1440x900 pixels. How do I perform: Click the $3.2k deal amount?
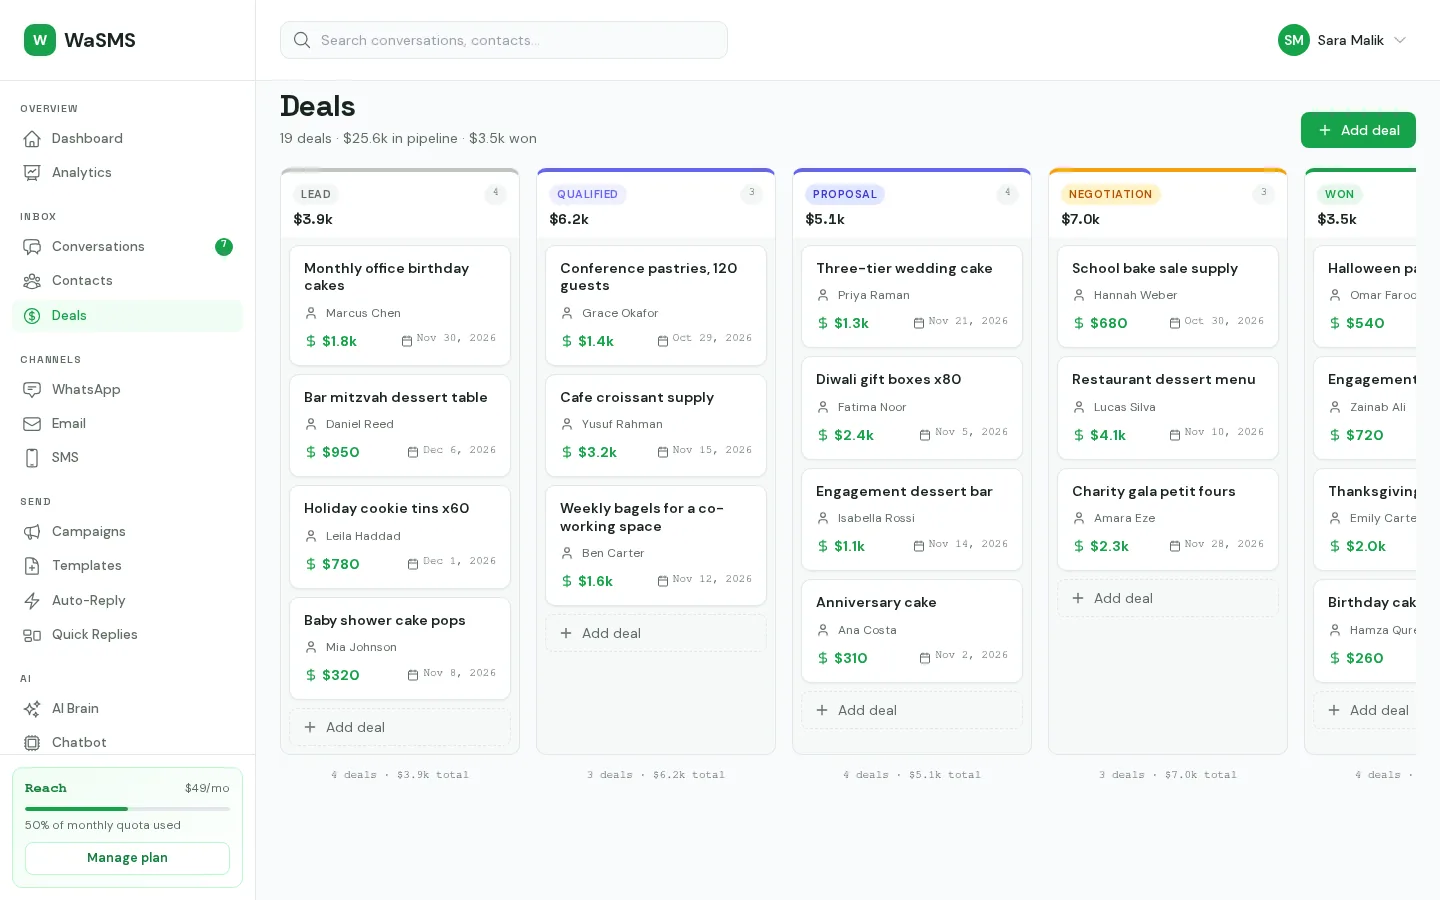tap(589, 452)
